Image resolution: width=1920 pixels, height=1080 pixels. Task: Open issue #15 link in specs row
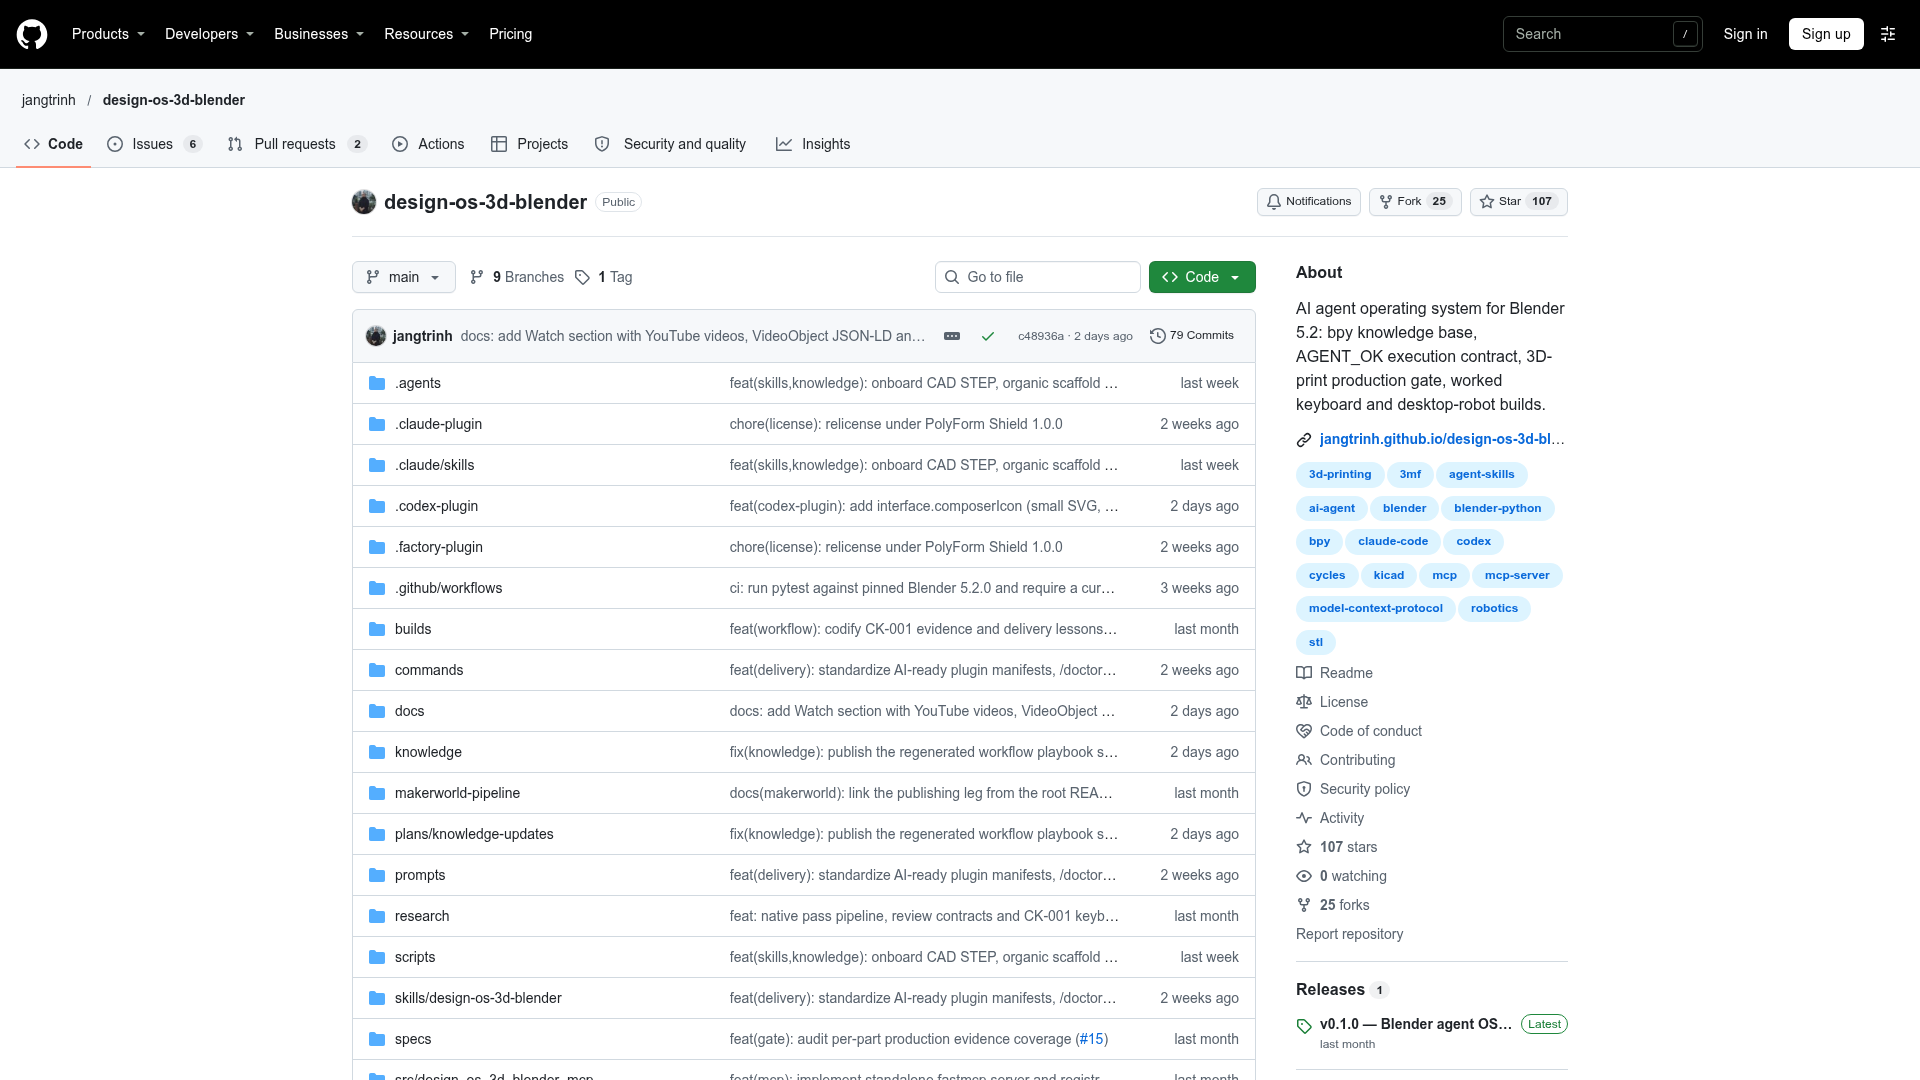click(x=1092, y=1039)
